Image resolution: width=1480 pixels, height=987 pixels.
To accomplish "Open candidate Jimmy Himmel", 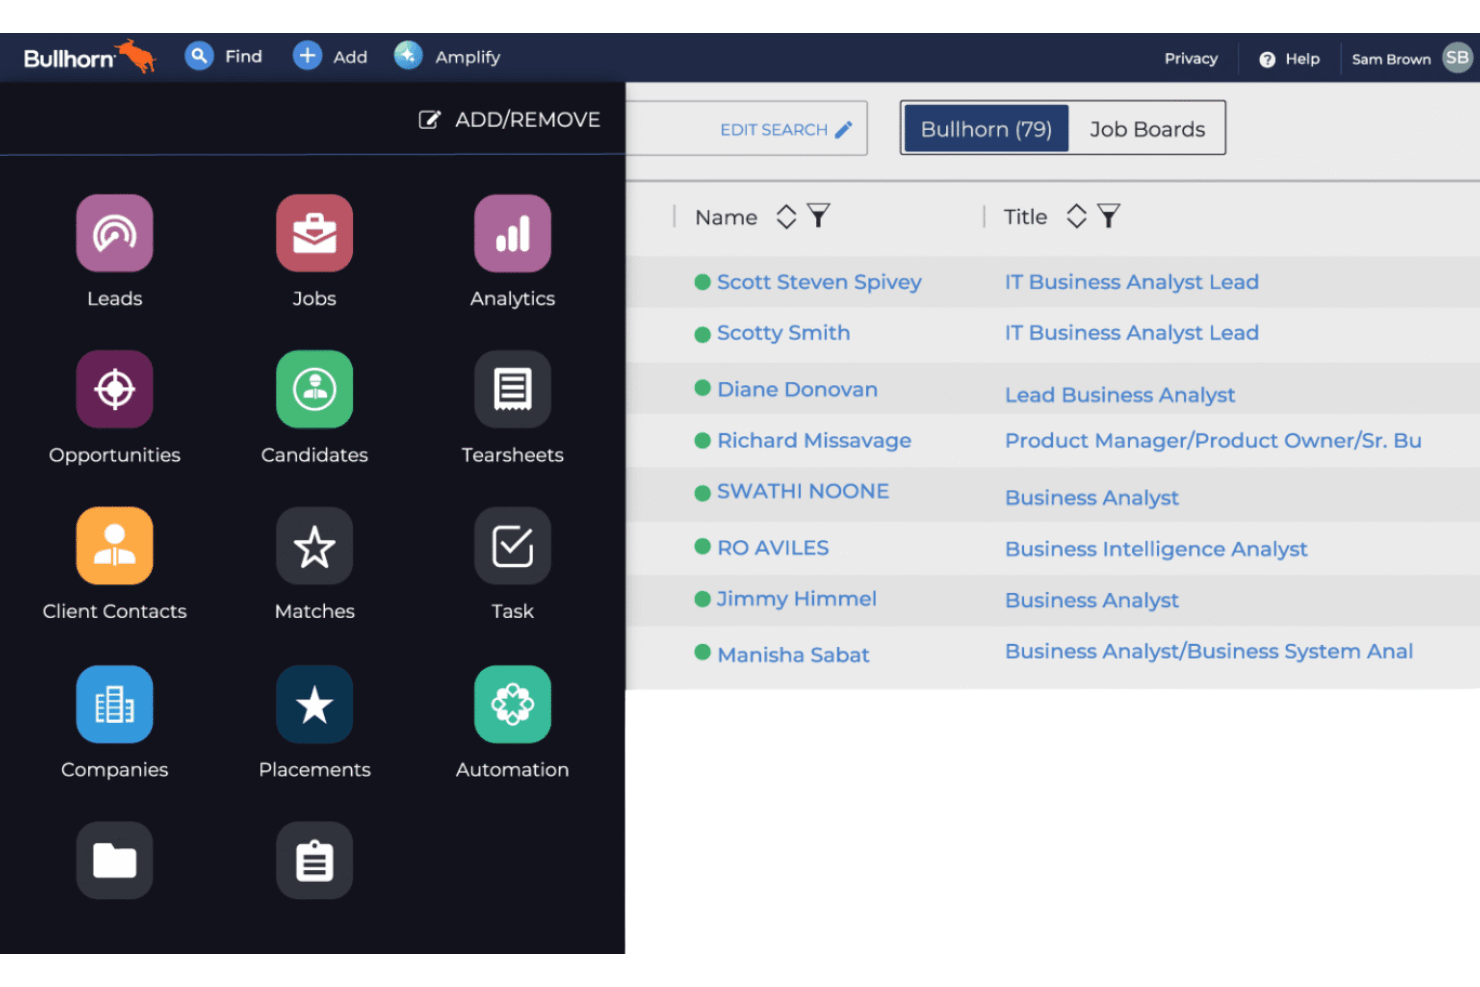I will (x=796, y=599).
